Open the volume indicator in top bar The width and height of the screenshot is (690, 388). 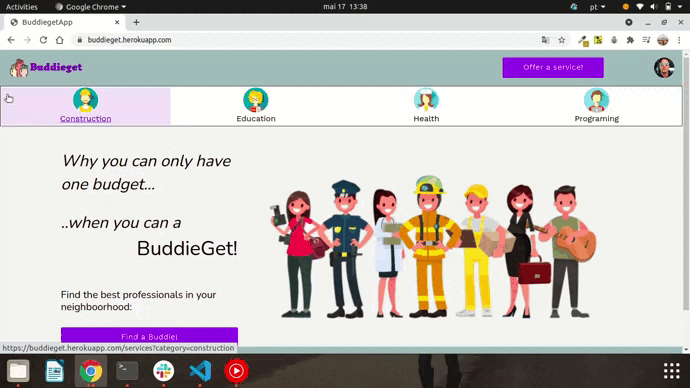(x=654, y=7)
